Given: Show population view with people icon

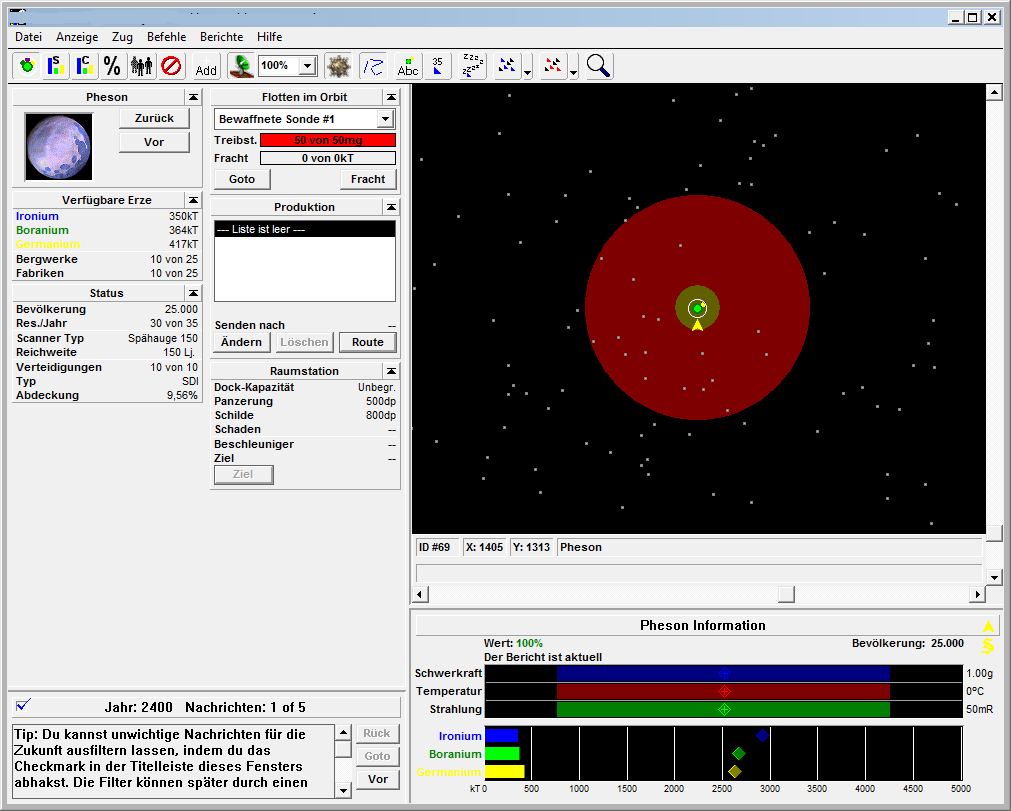Looking at the screenshot, I should click(x=141, y=66).
